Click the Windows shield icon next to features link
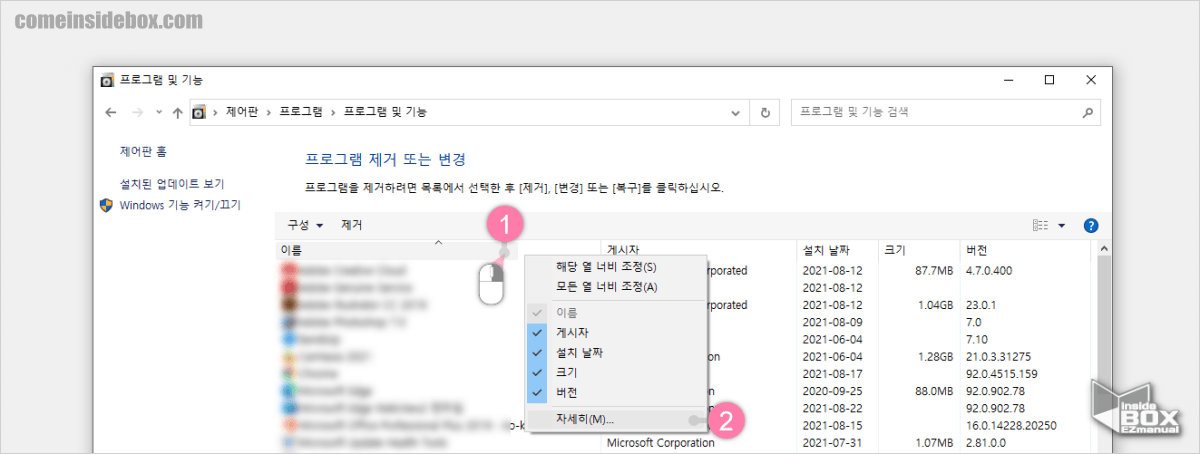Screen dimensions: 1200x454 pyautogui.click(x=107, y=205)
